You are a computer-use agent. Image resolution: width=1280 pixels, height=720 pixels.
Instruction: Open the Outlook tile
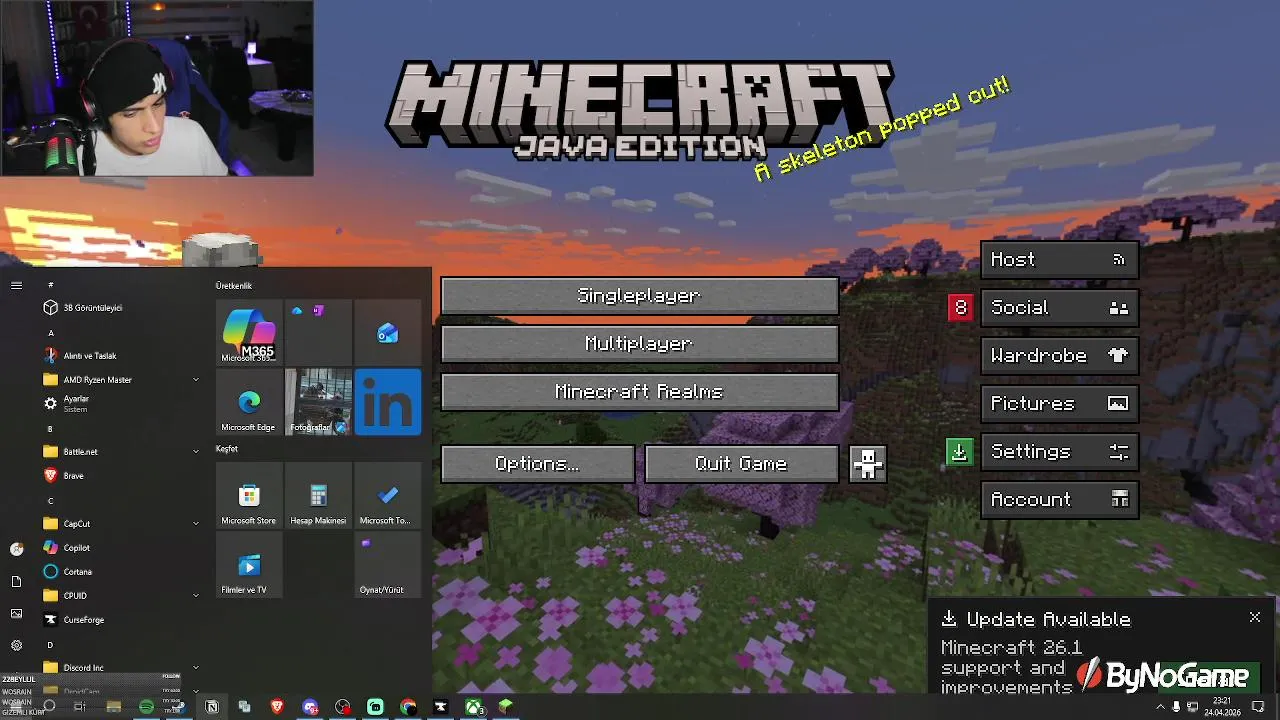point(388,332)
